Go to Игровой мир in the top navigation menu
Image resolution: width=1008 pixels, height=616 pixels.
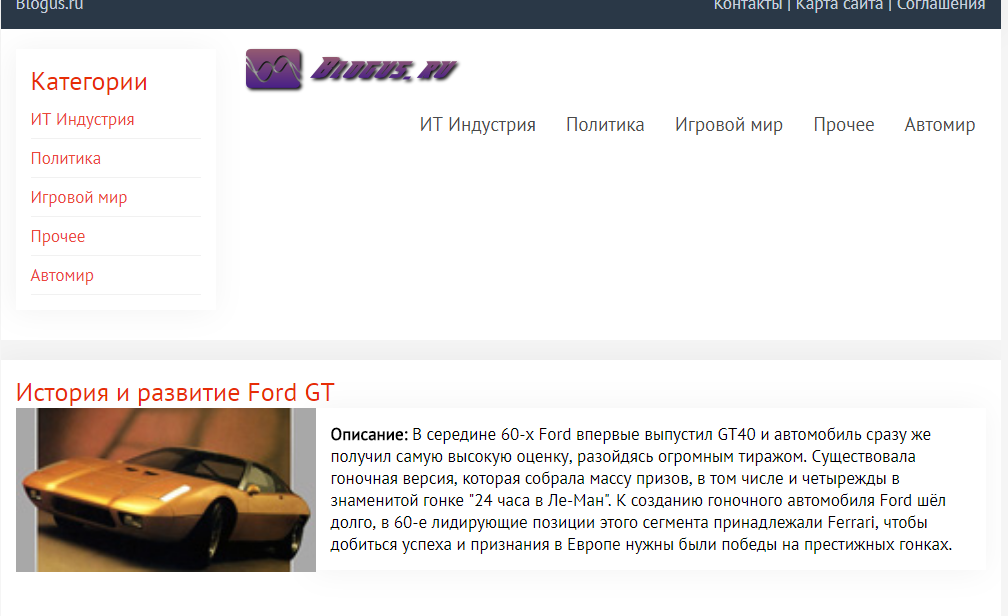(x=729, y=125)
